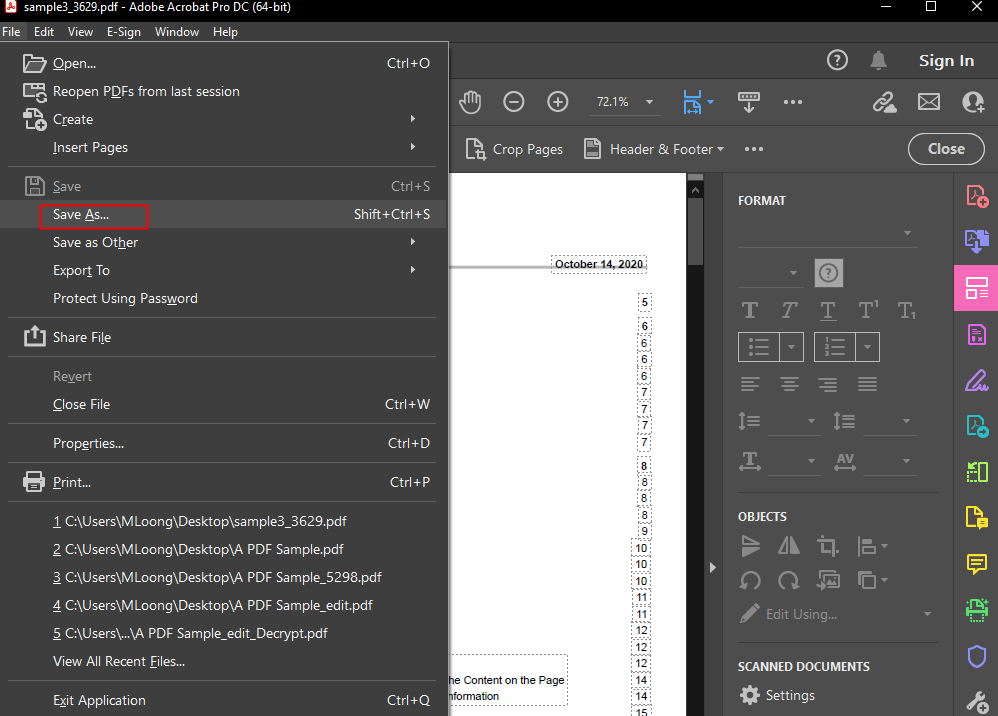Screen dimensions: 998x716
Task: Open the zoom level 72.1% dropdown
Action: 649,102
